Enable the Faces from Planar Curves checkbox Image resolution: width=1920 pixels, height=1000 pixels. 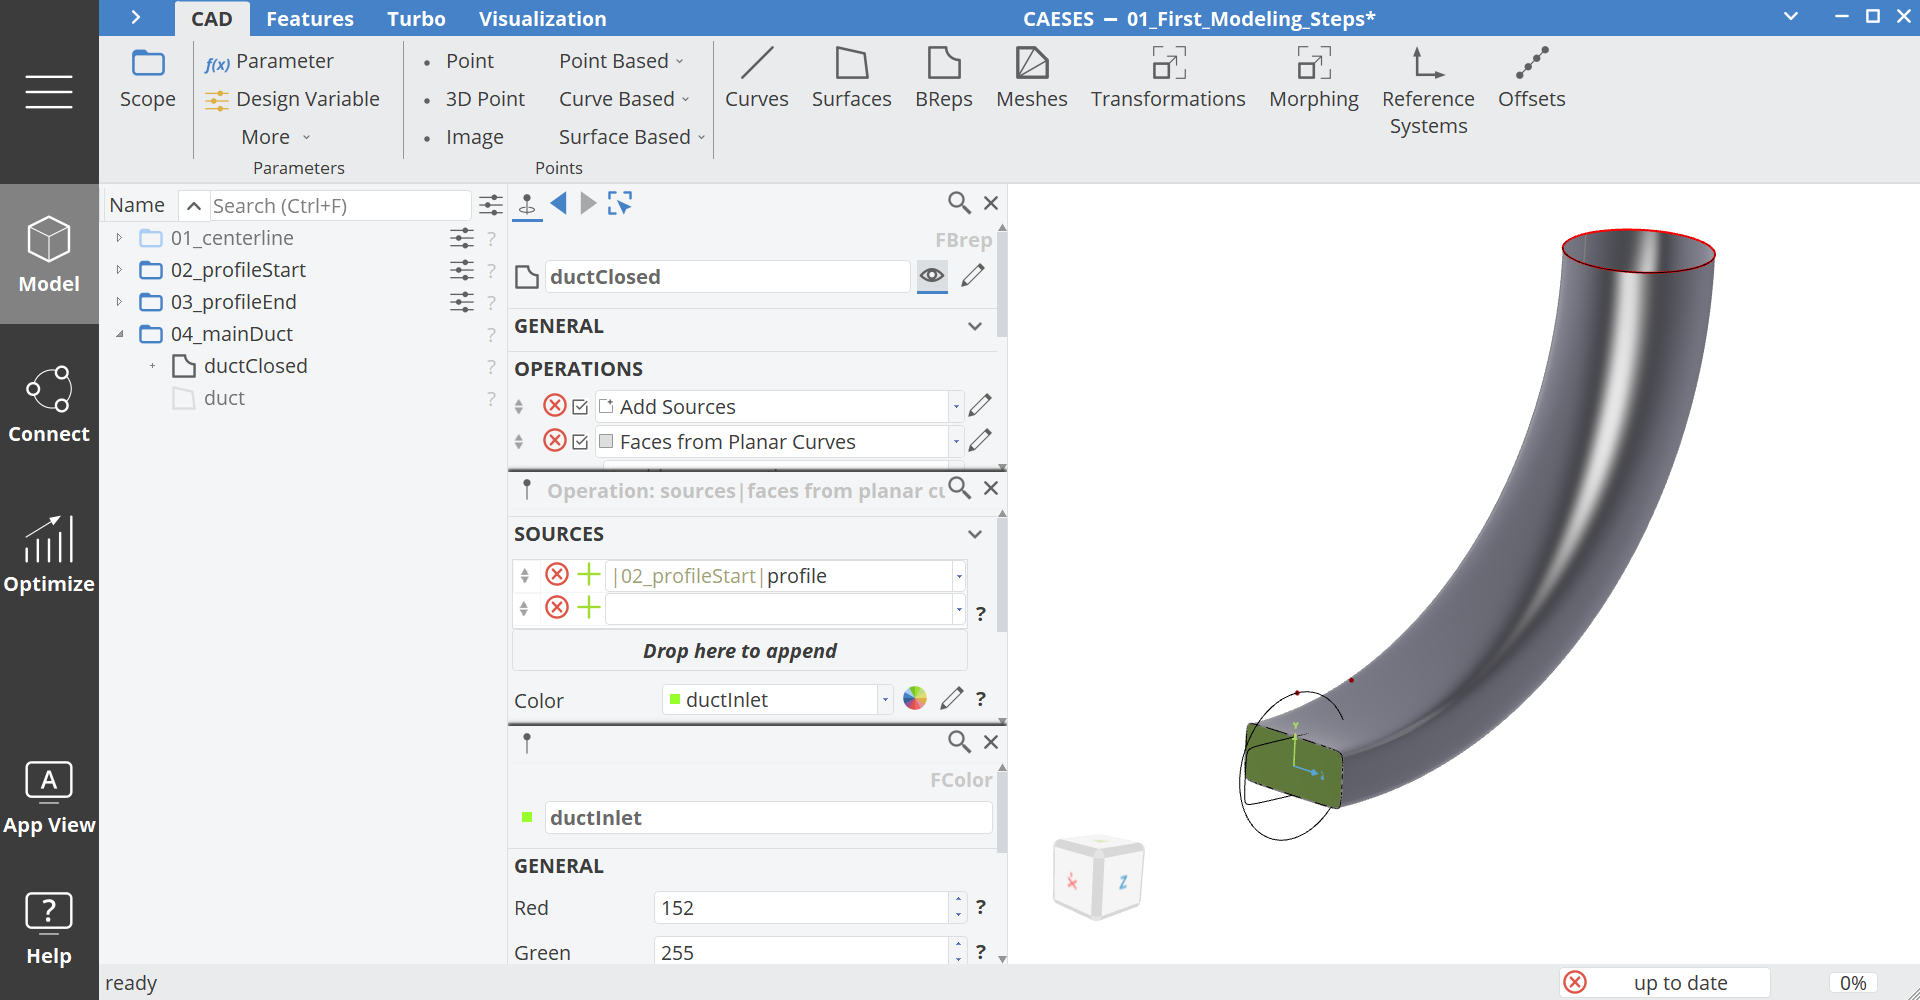580,441
